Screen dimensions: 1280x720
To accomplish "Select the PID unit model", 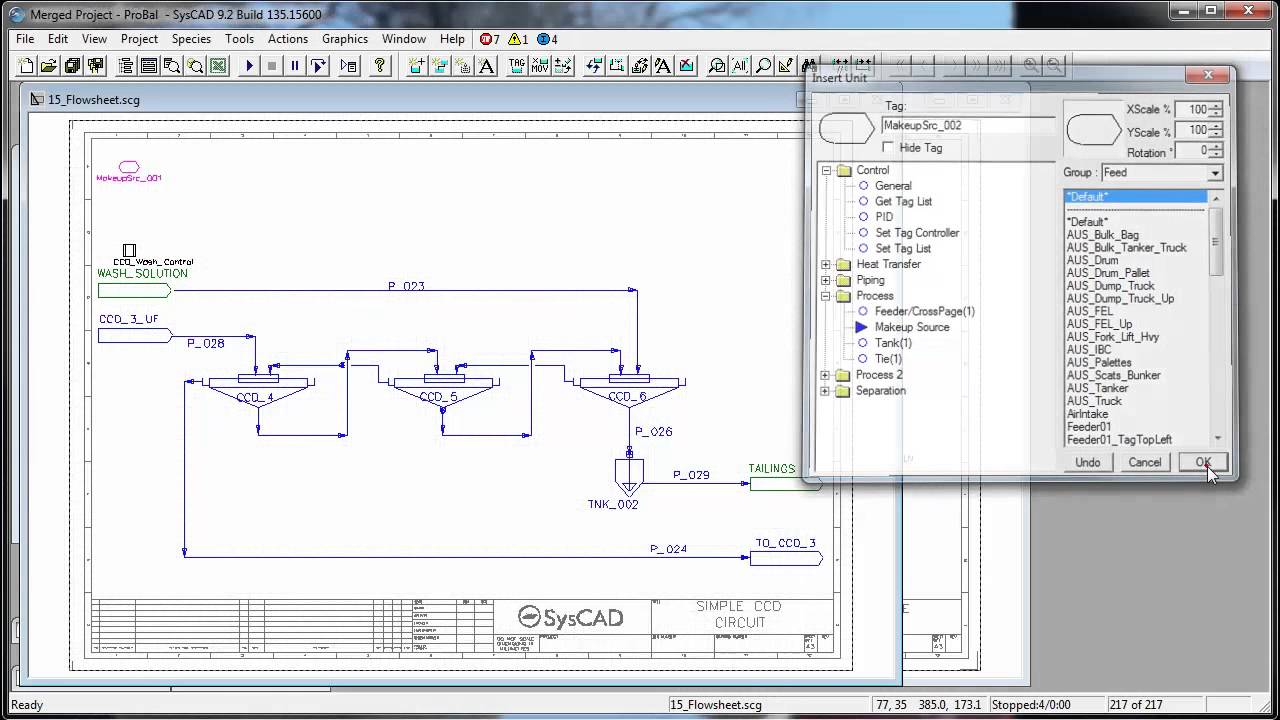I will 884,217.
